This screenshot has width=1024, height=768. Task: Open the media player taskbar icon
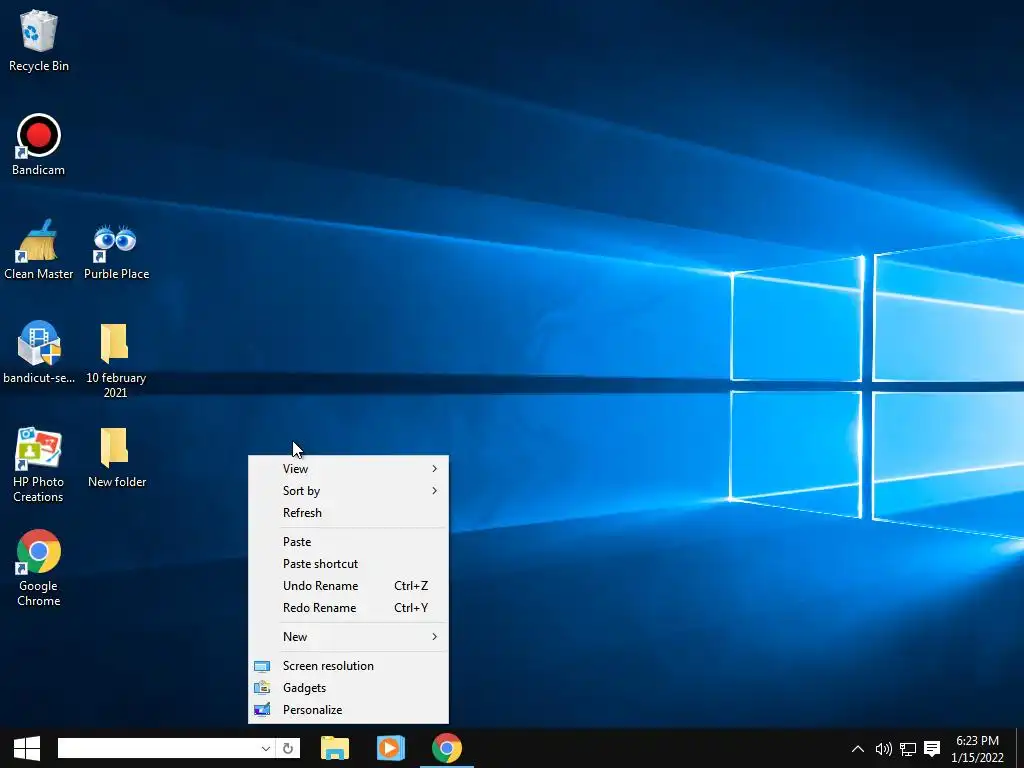pos(391,748)
